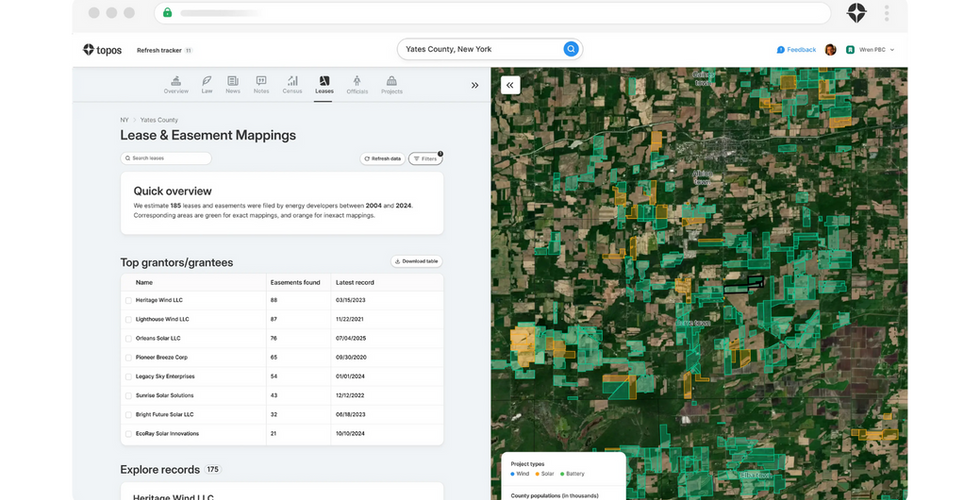Click the NY breadcrumb
The height and width of the screenshot is (500, 980).
124,120
